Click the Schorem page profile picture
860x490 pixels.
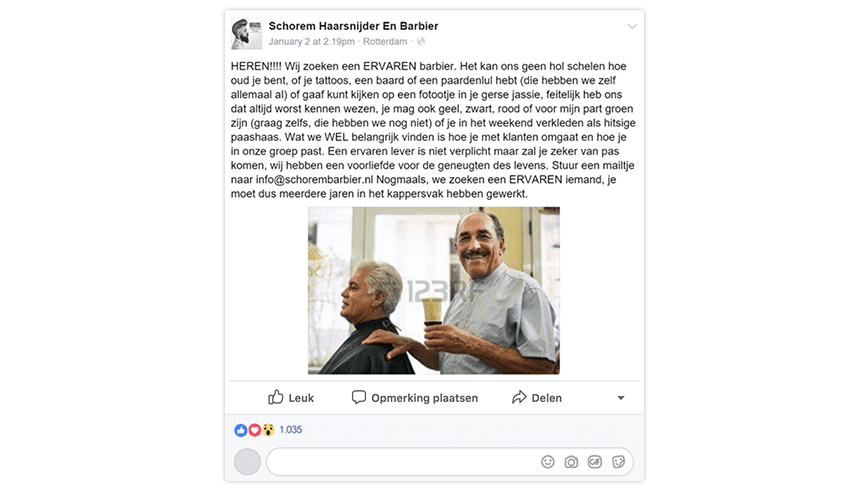click(246, 33)
